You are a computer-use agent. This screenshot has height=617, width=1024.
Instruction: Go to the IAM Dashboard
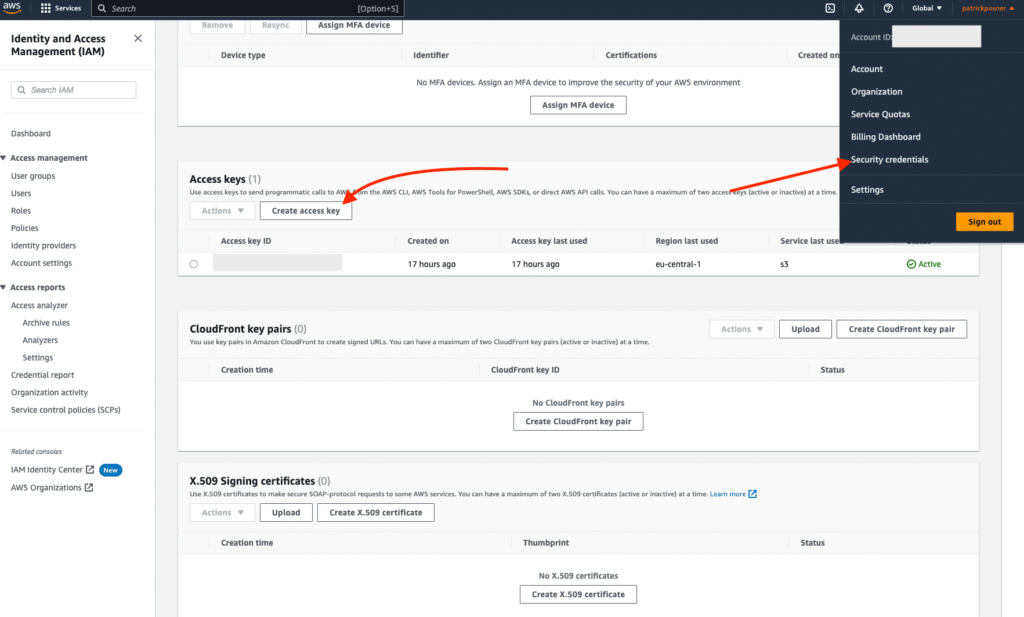pyautogui.click(x=31, y=134)
